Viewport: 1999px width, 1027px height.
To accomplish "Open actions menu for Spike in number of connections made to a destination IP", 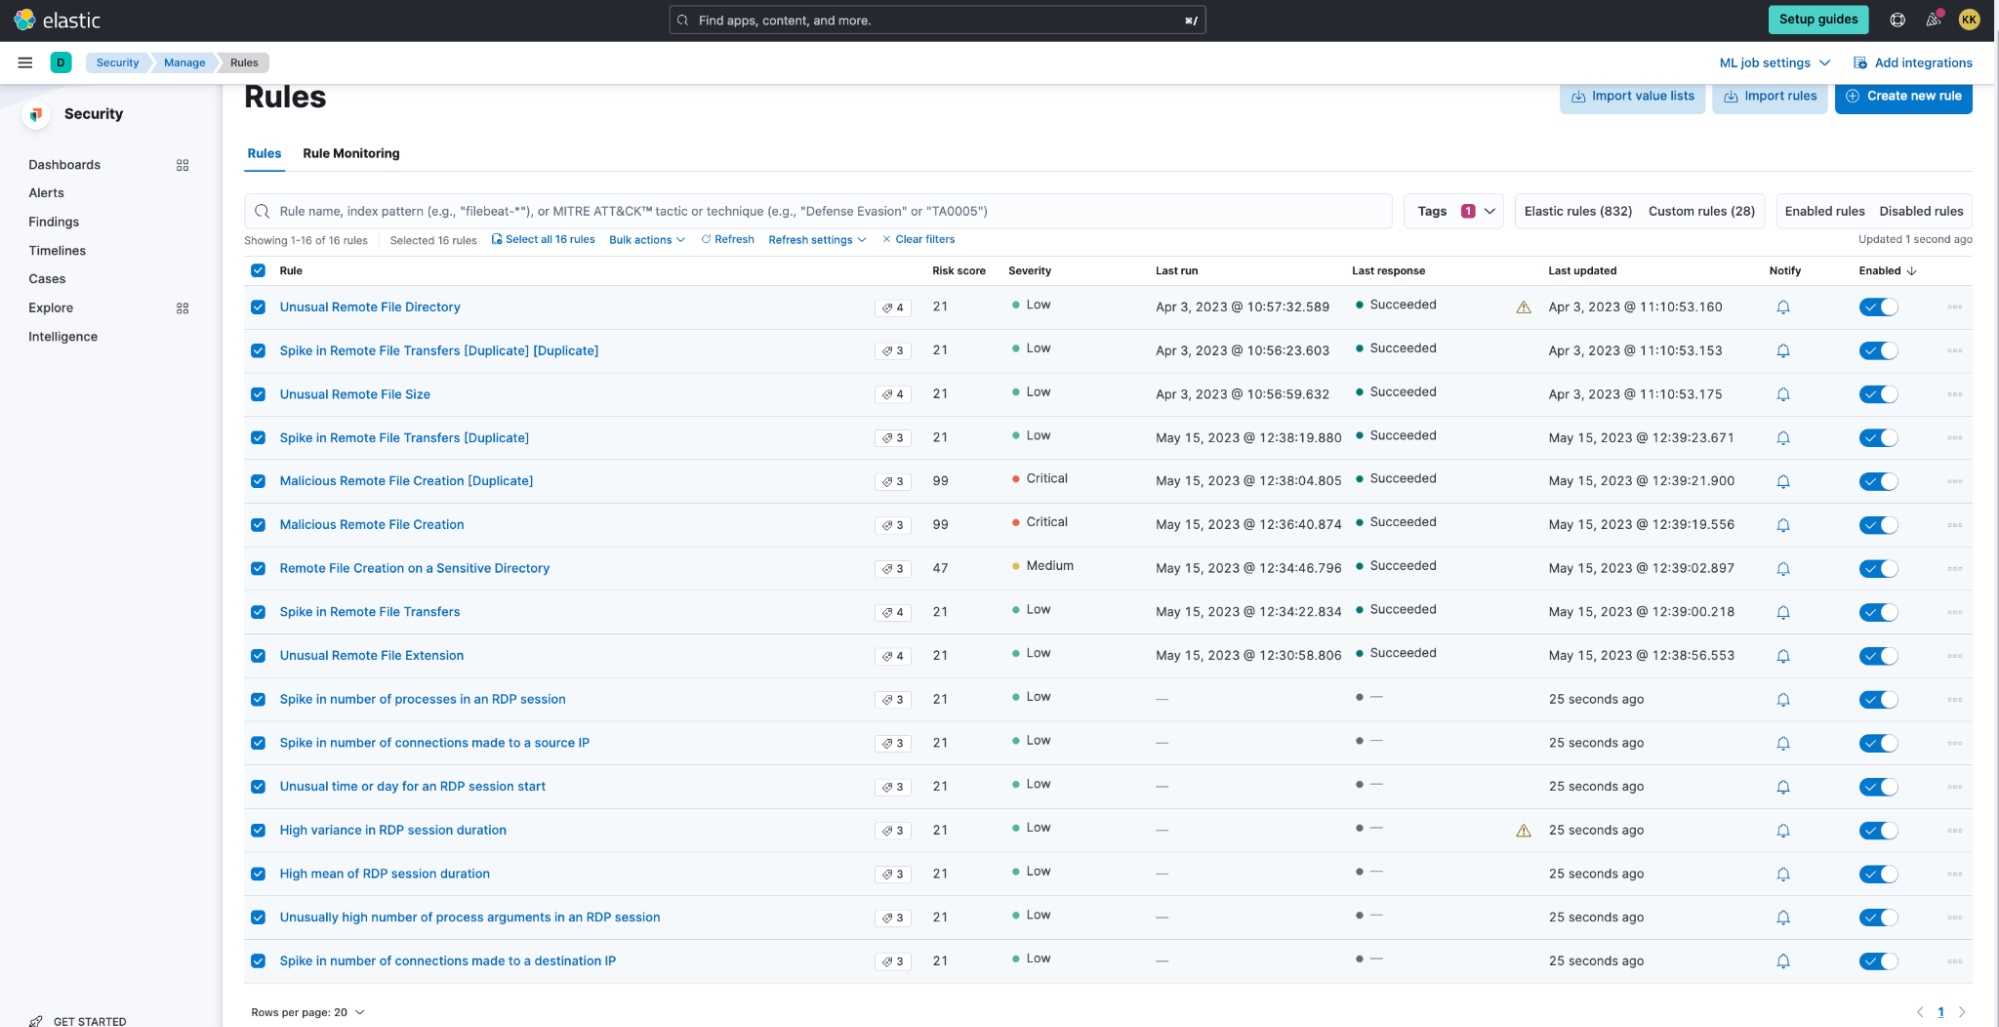I will pos(1954,961).
